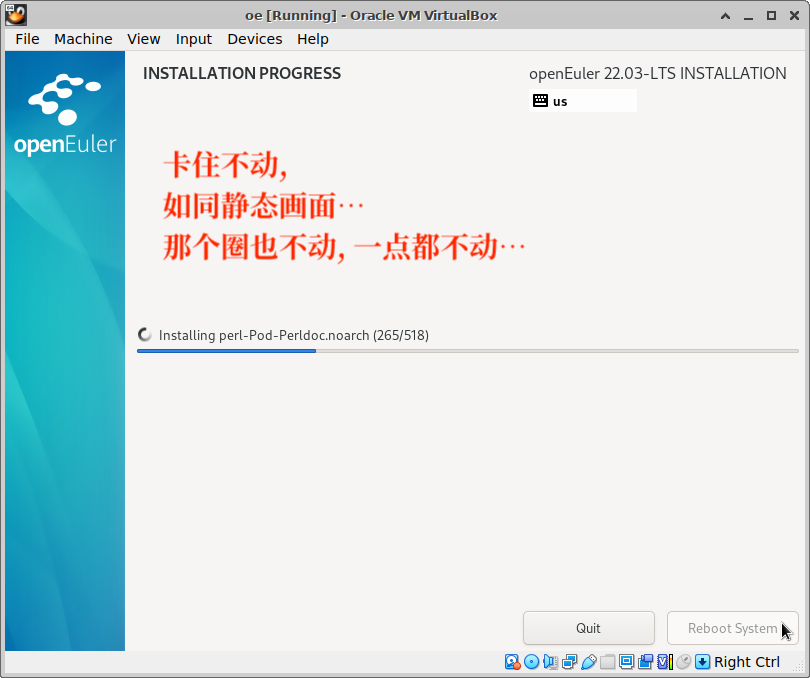Click the installation progress bar
810x678 pixels.
coord(467,351)
